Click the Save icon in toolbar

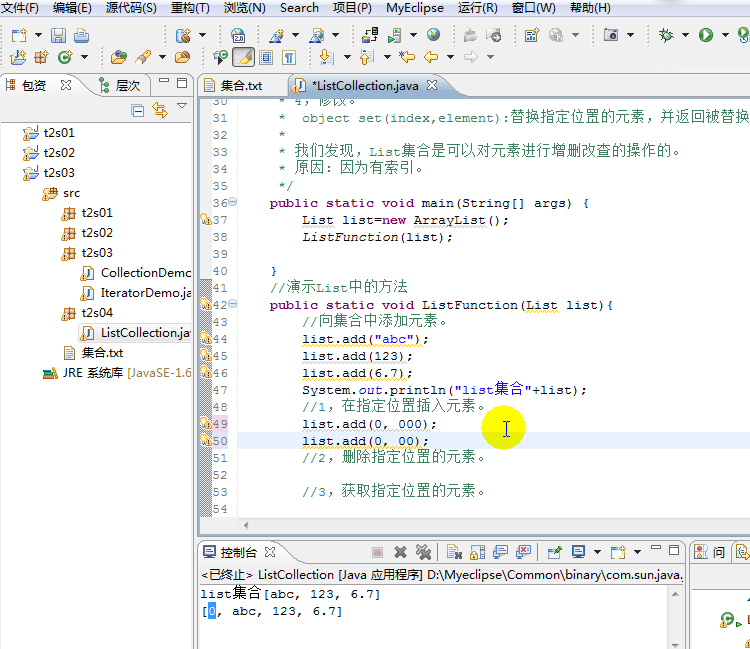(58, 35)
